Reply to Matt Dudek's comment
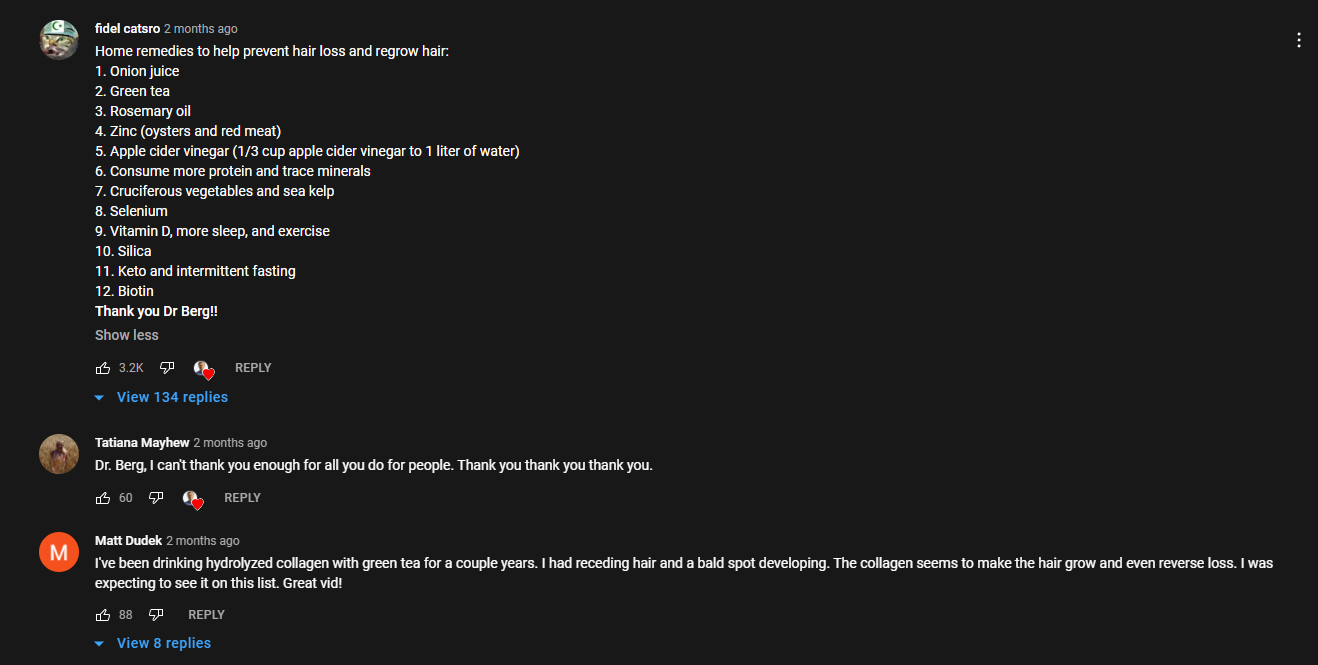This screenshot has height=665, width=1318. tap(206, 615)
